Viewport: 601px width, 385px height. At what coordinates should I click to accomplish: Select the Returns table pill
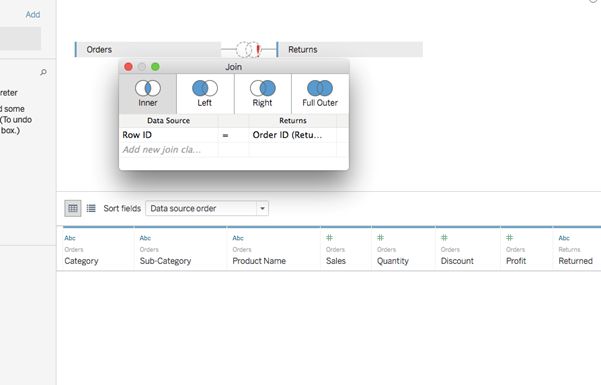pos(350,49)
